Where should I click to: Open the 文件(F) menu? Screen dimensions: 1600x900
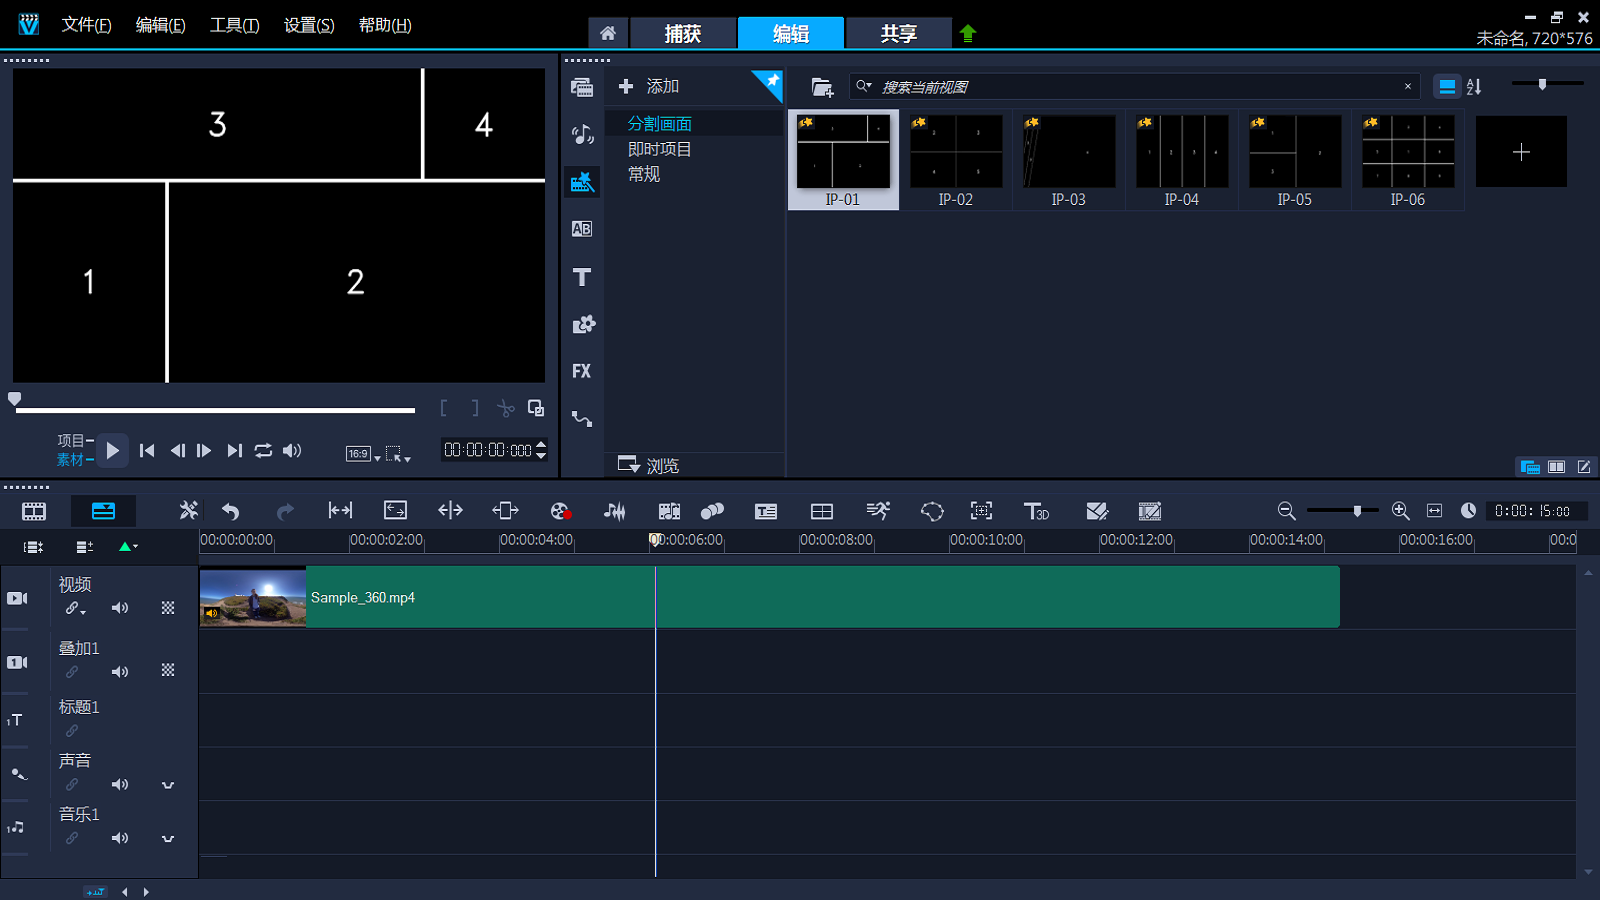pyautogui.click(x=86, y=25)
